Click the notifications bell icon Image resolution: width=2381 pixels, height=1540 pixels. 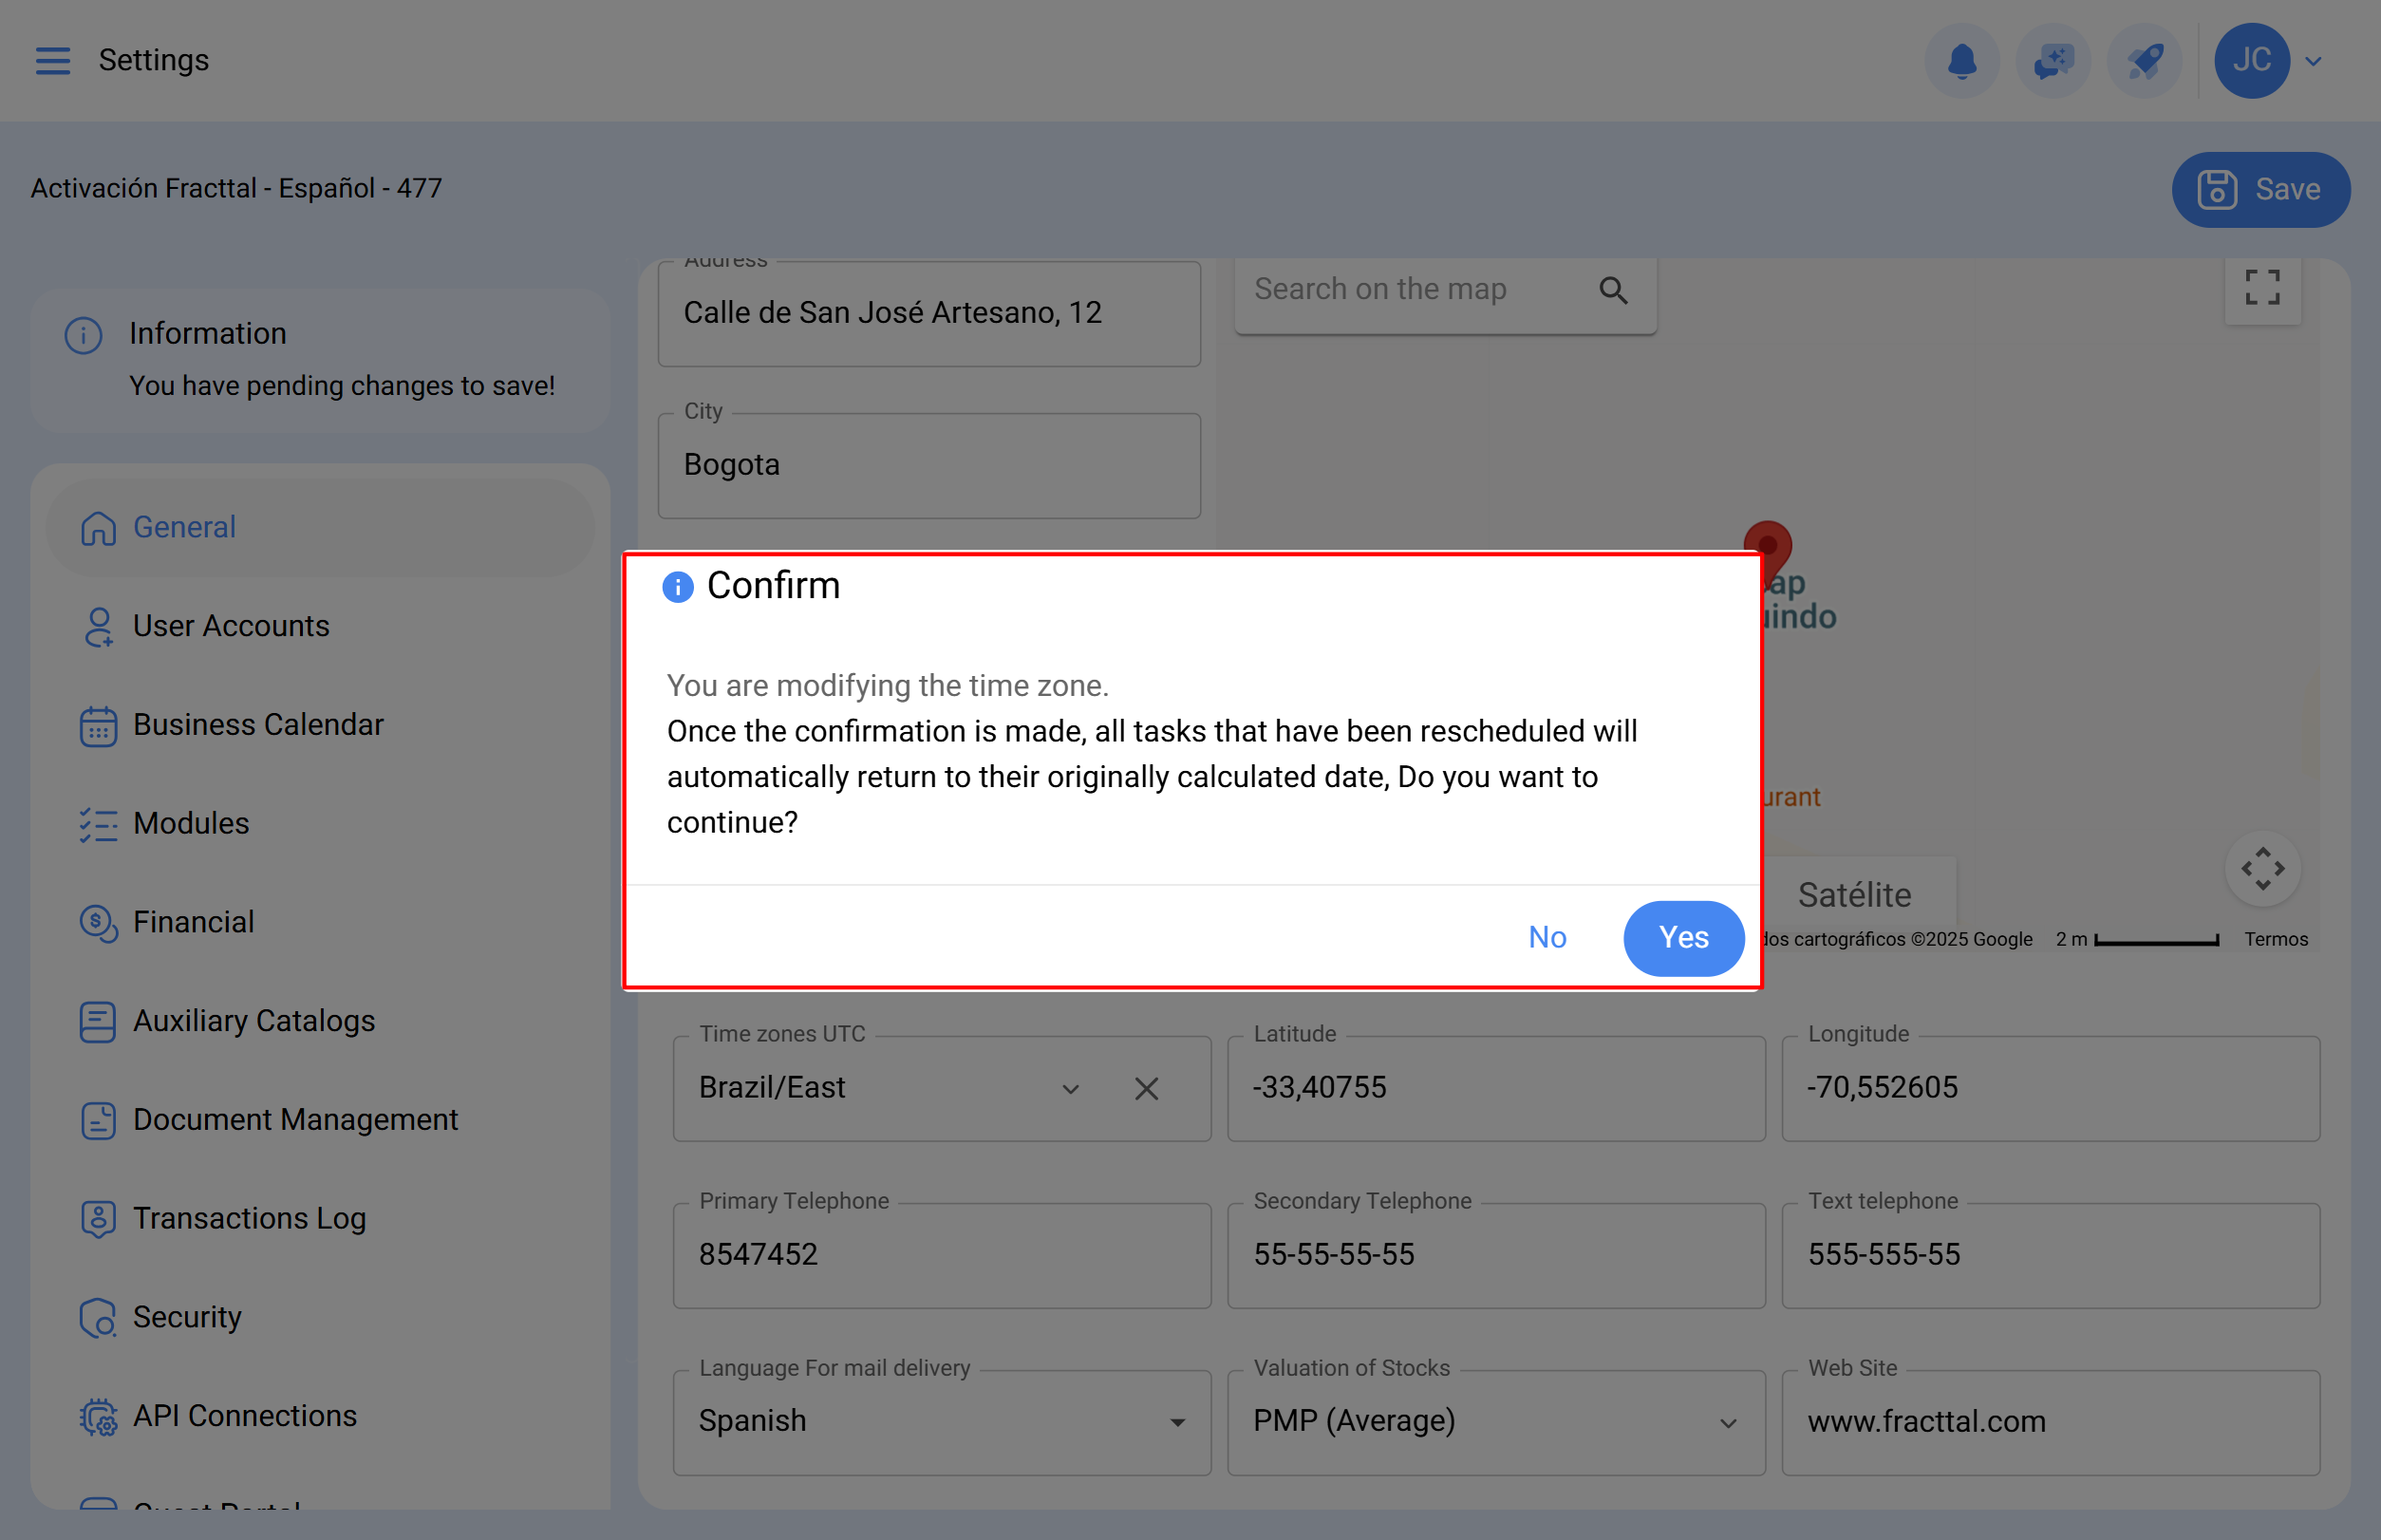[x=1961, y=60]
